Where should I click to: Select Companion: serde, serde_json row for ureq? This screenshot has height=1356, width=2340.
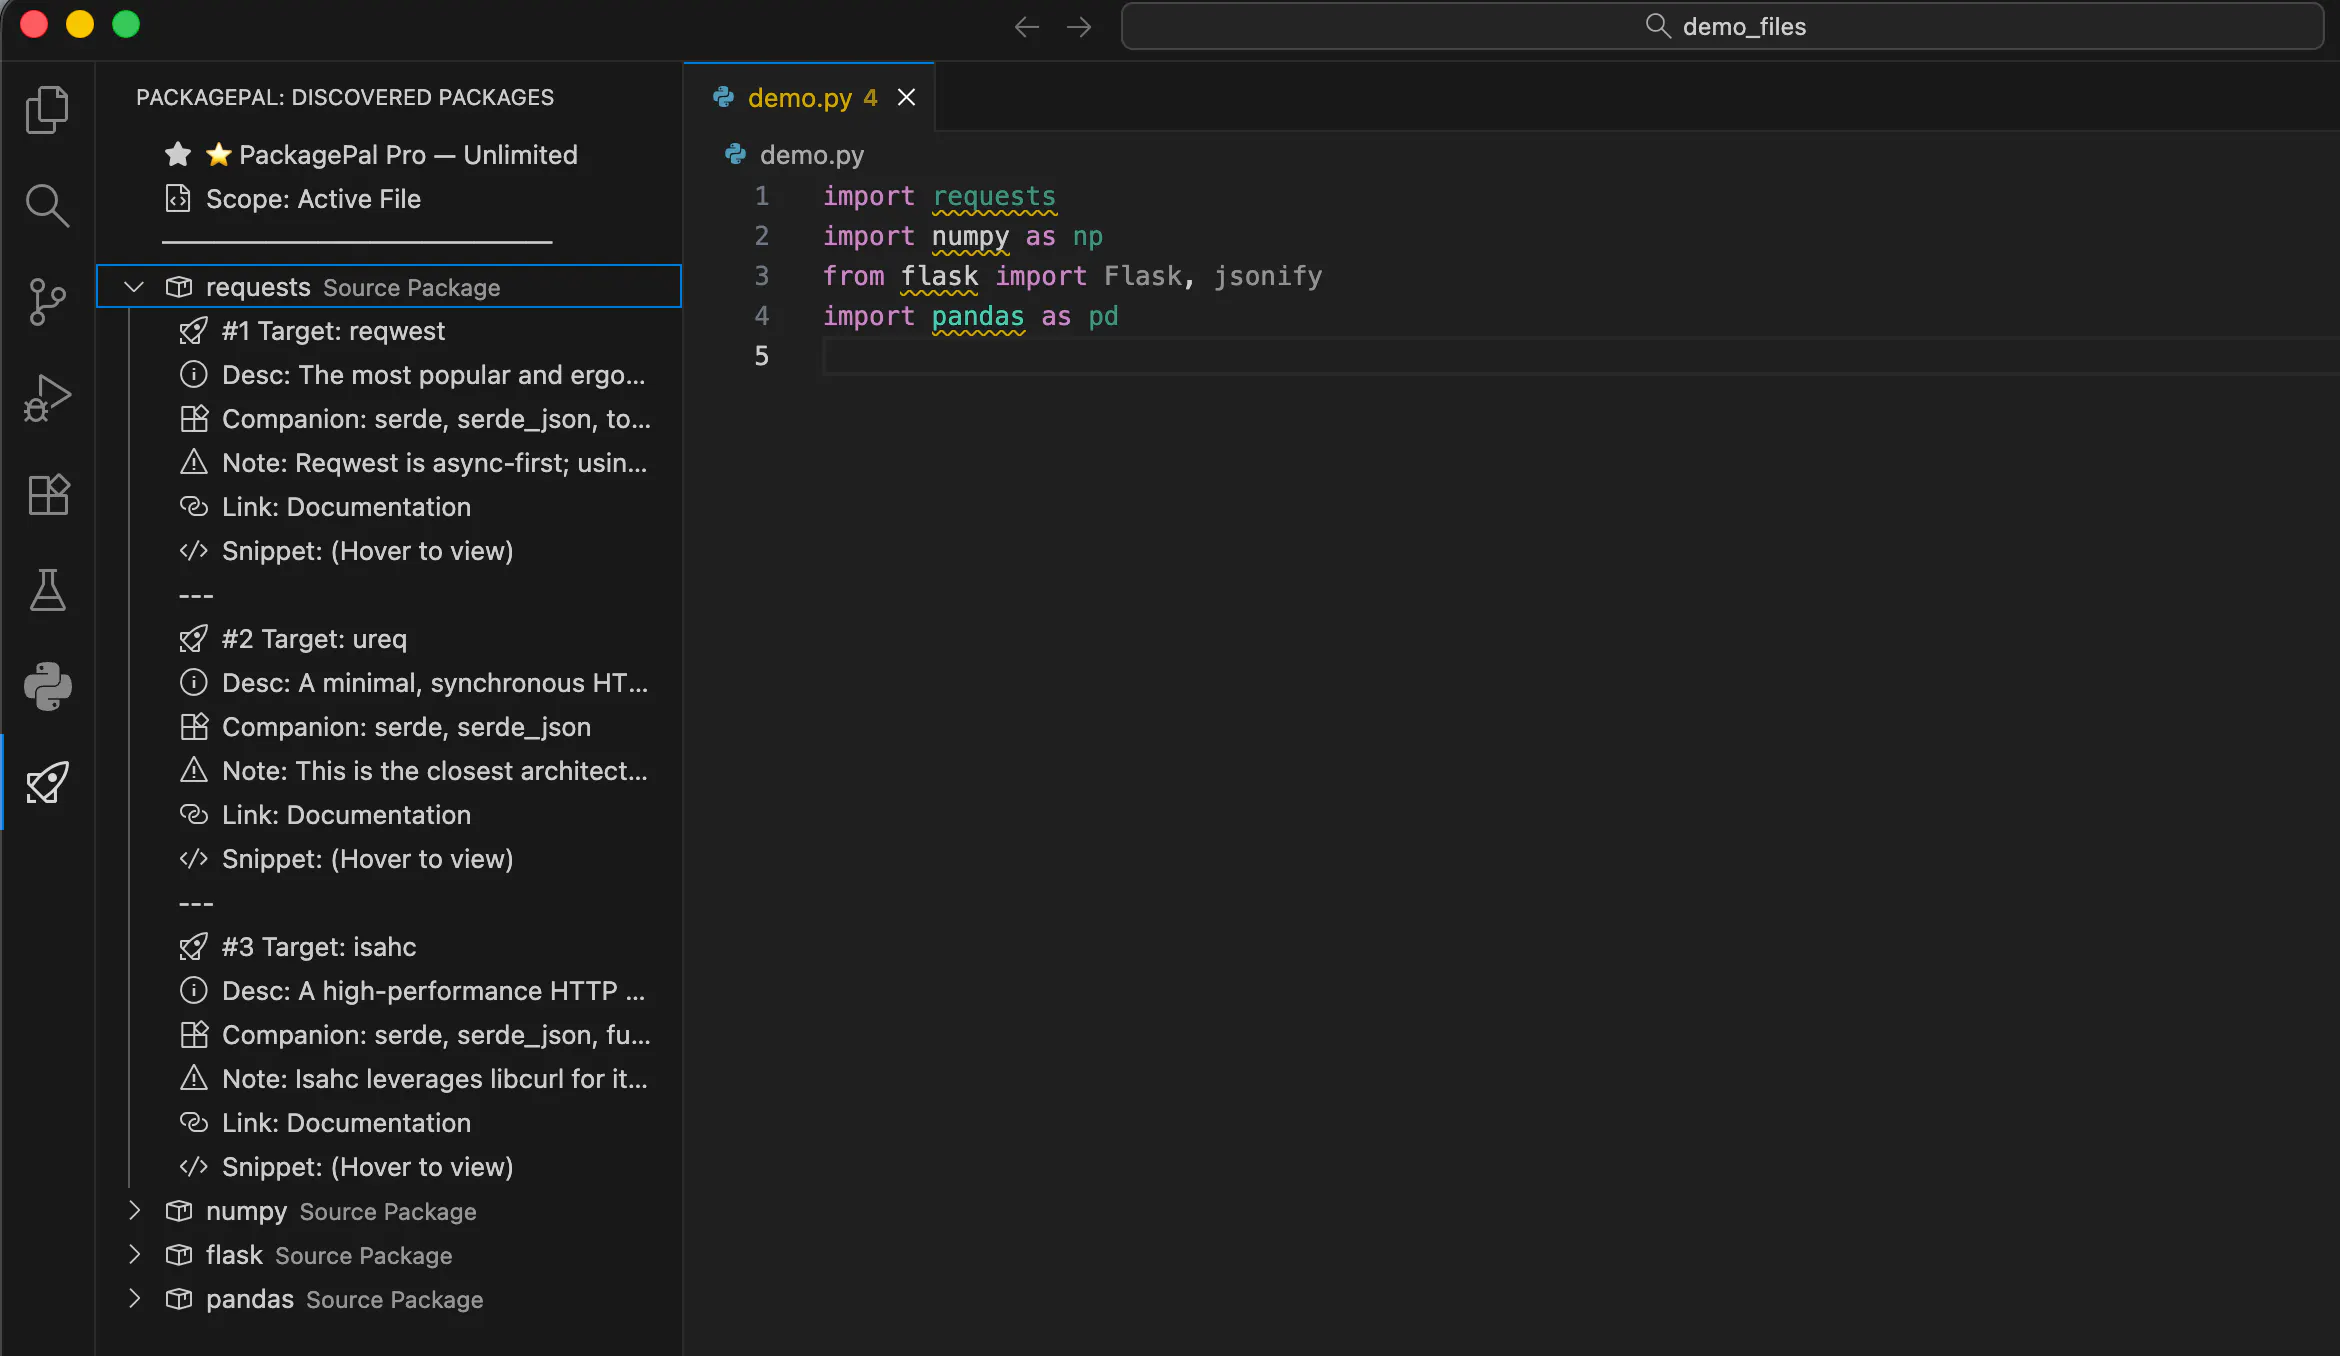[x=390, y=727]
